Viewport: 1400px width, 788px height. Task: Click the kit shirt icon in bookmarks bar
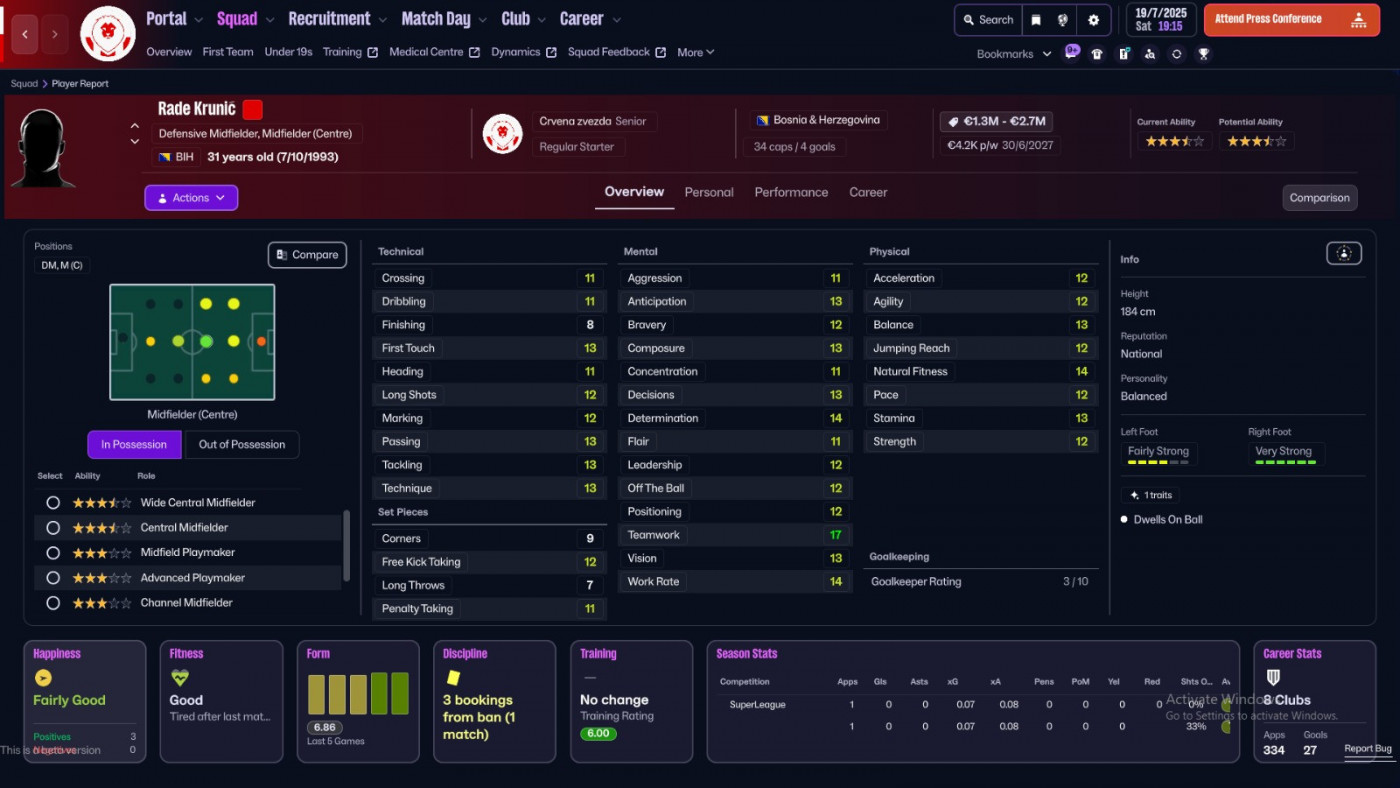click(1097, 54)
